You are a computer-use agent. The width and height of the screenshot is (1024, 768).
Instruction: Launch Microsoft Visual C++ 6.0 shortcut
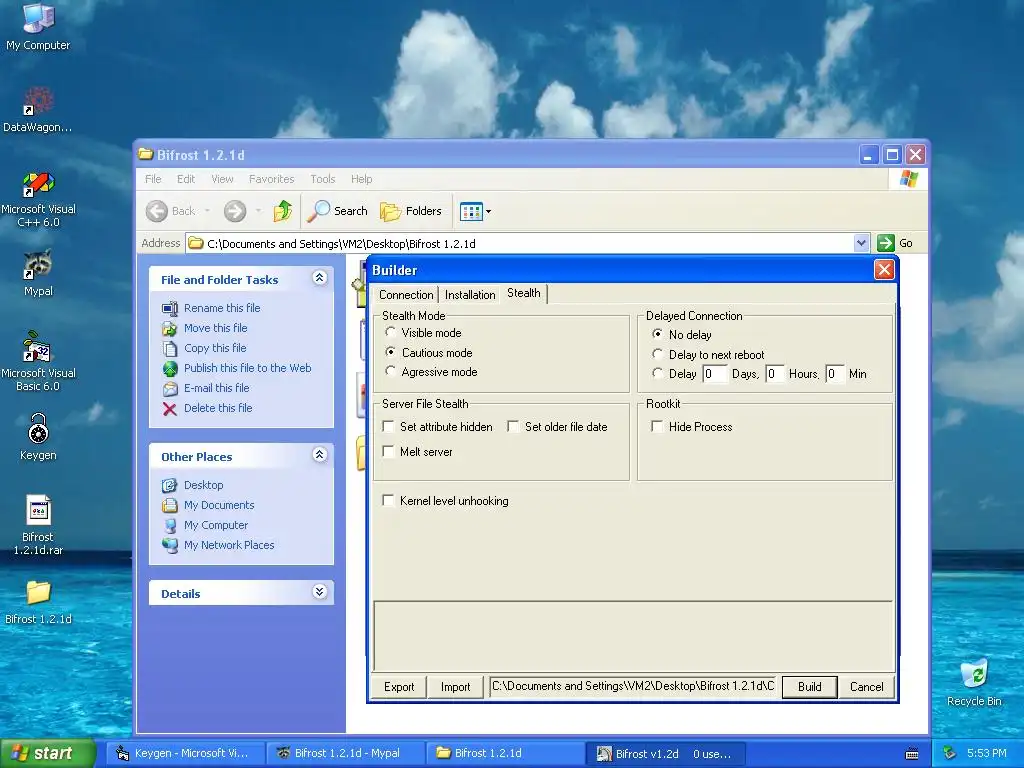pyautogui.click(x=38, y=199)
